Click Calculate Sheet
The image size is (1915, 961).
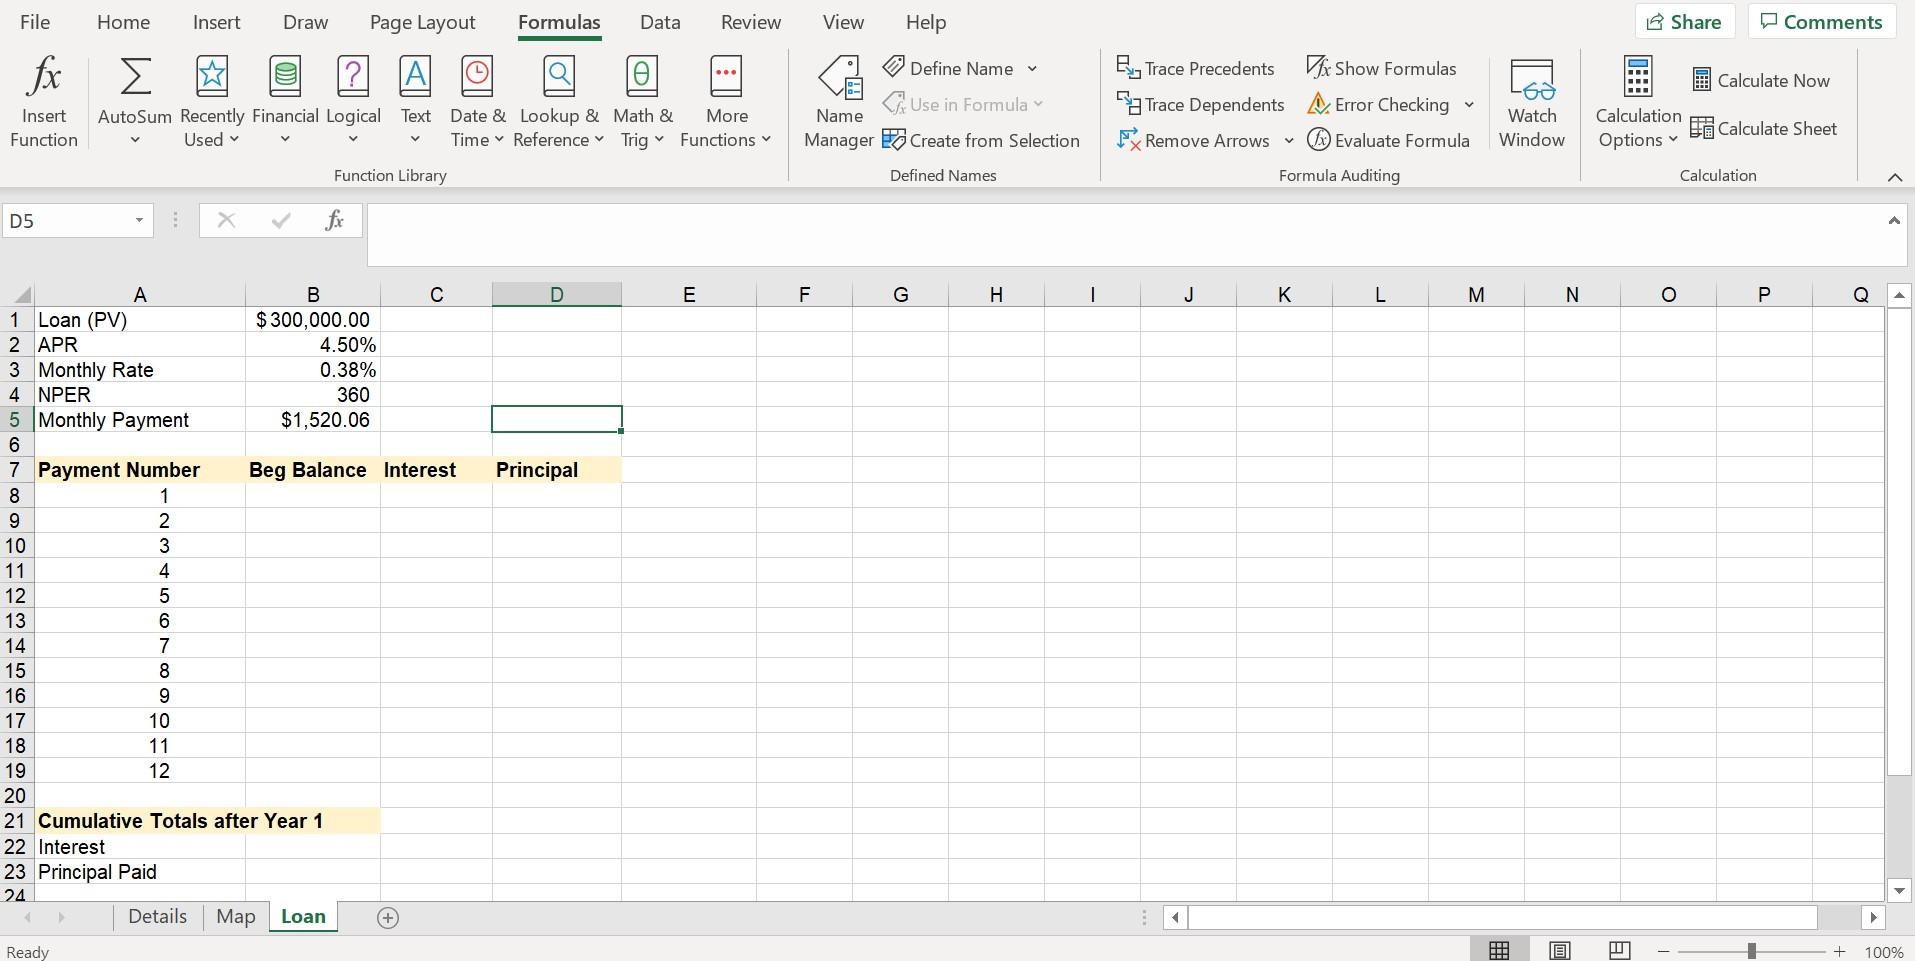pos(1763,128)
